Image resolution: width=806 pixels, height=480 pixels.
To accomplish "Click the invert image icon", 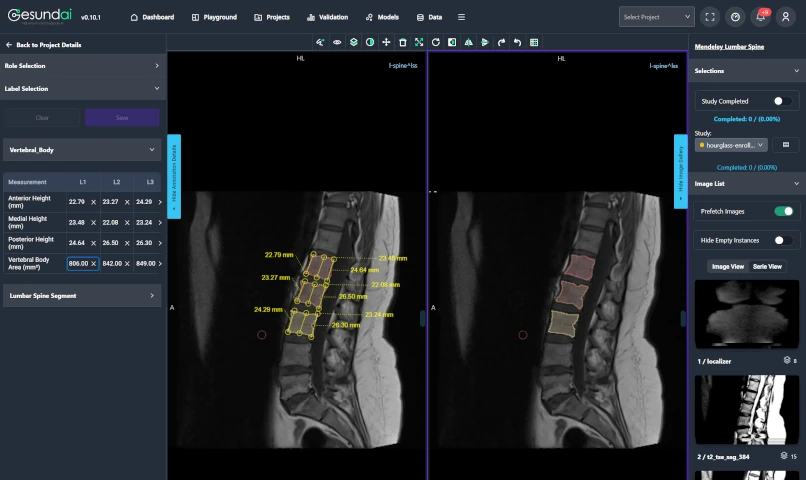I will [x=452, y=42].
